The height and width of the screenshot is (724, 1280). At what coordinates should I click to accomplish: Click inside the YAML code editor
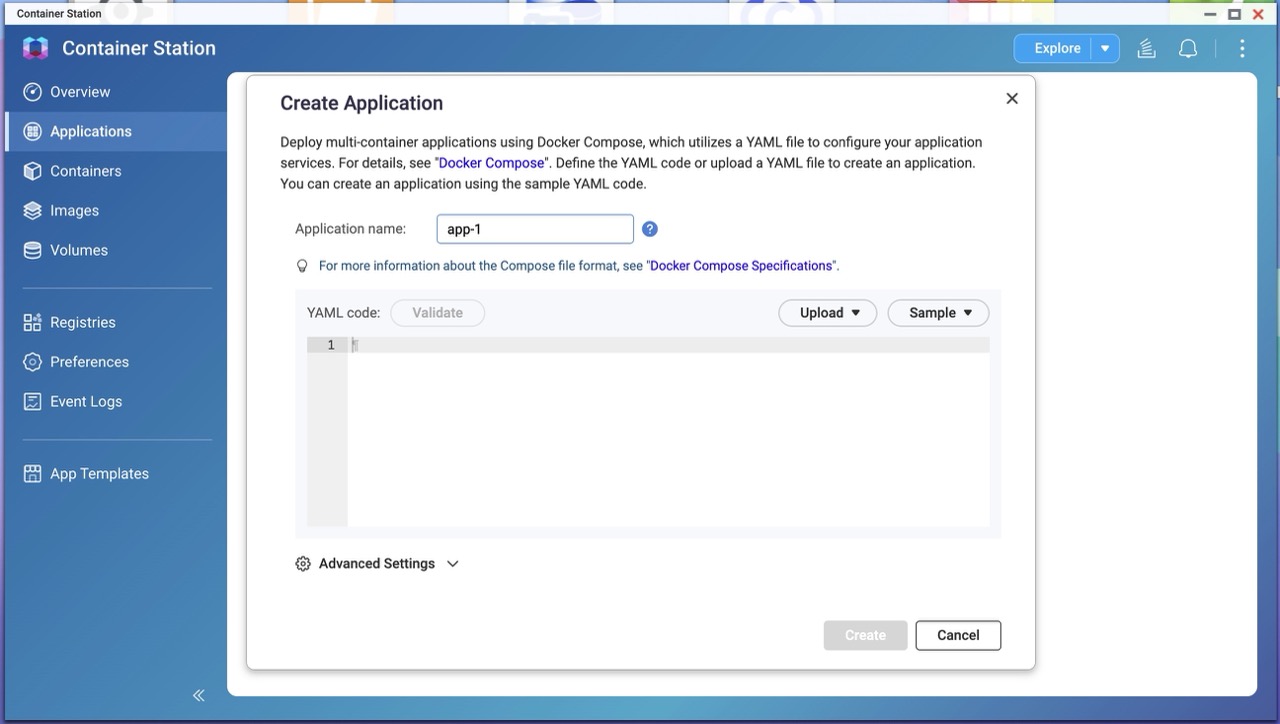(x=667, y=430)
